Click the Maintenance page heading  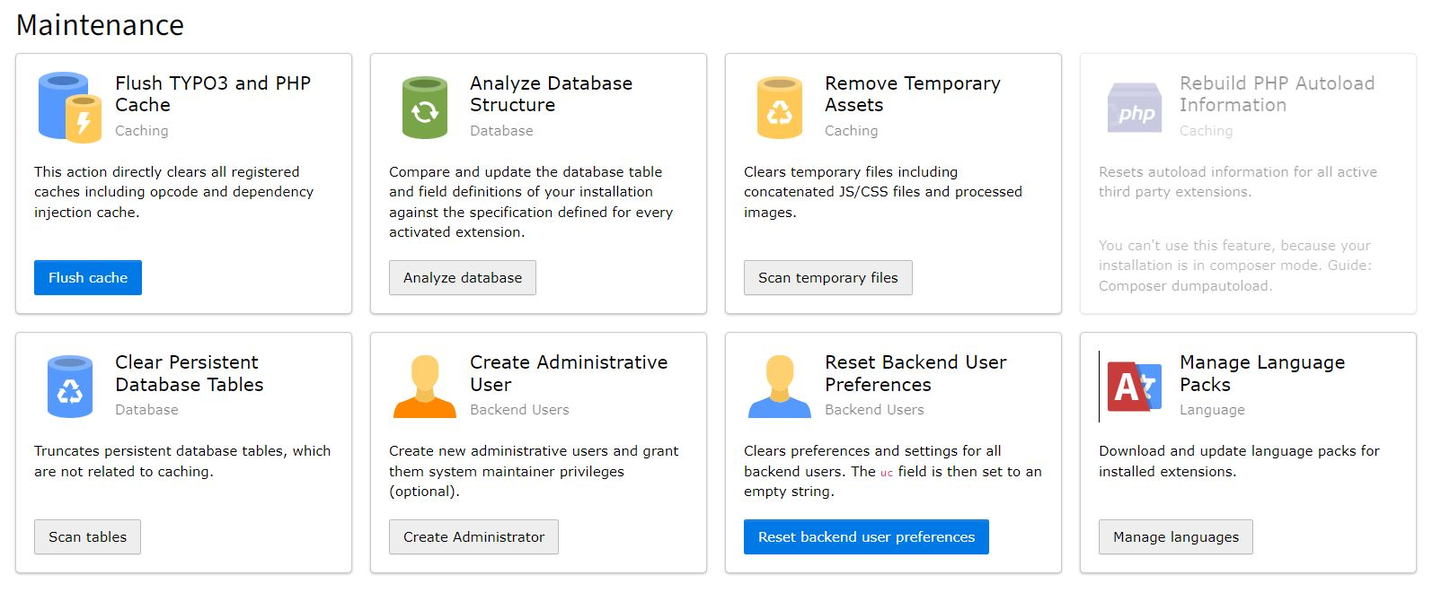[99, 25]
